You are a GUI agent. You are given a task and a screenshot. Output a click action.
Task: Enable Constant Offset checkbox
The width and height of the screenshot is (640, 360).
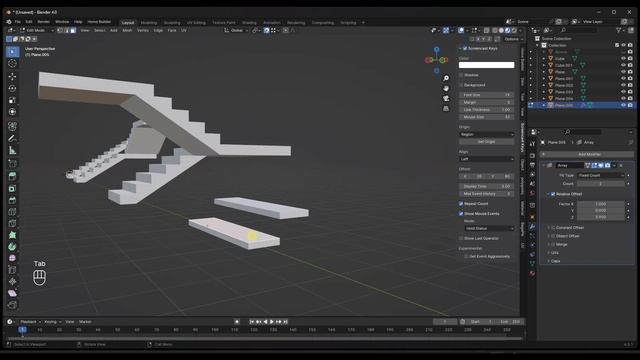(553, 228)
